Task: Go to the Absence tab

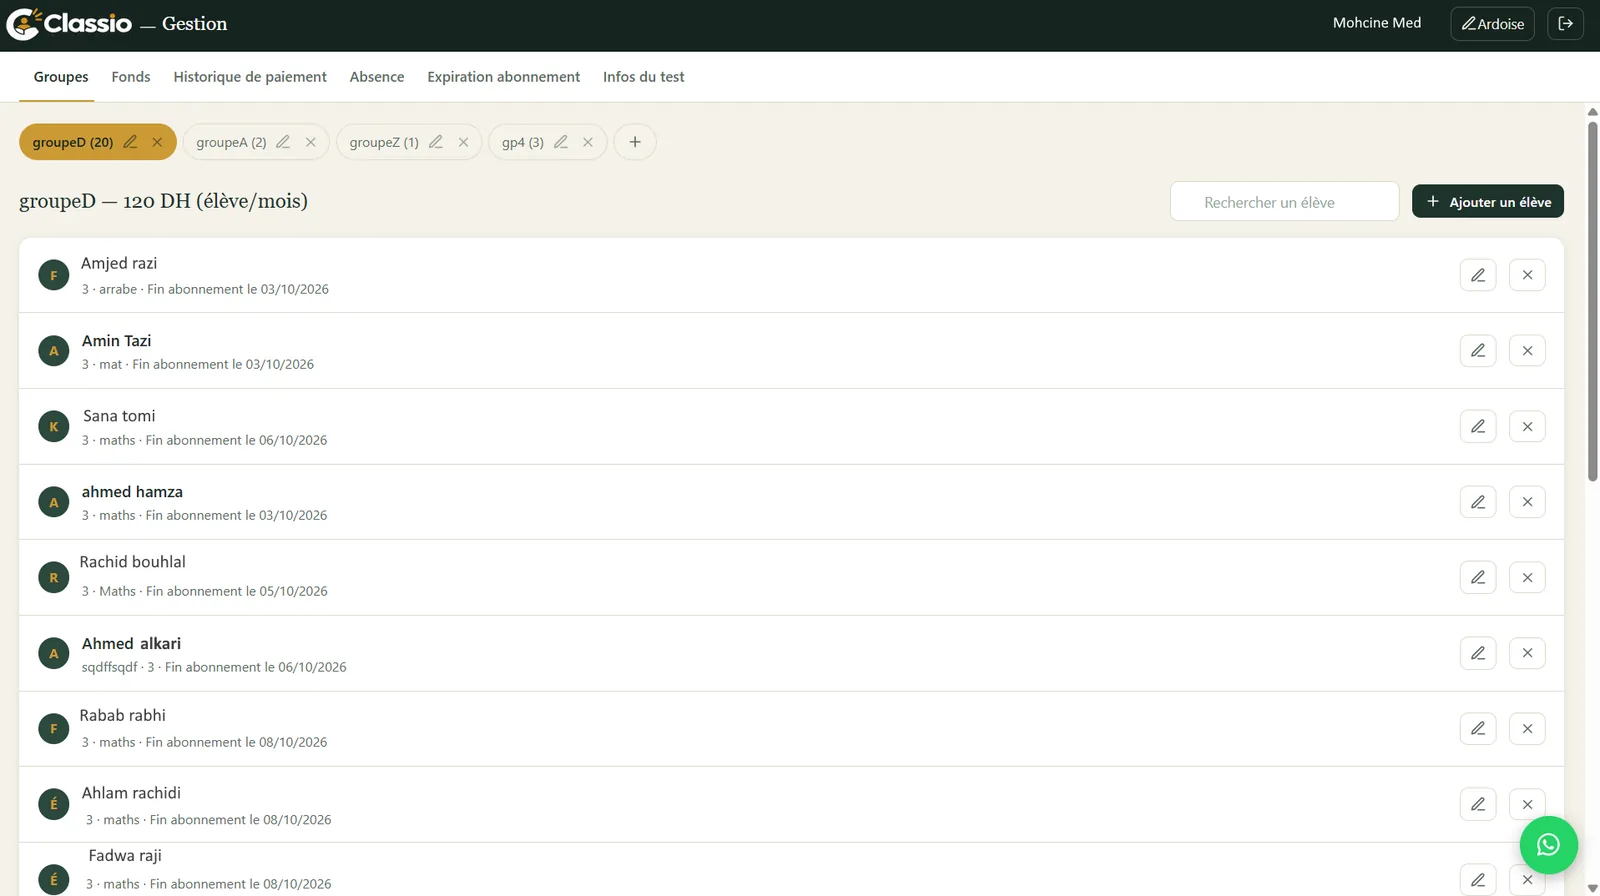Action: point(377,77)
